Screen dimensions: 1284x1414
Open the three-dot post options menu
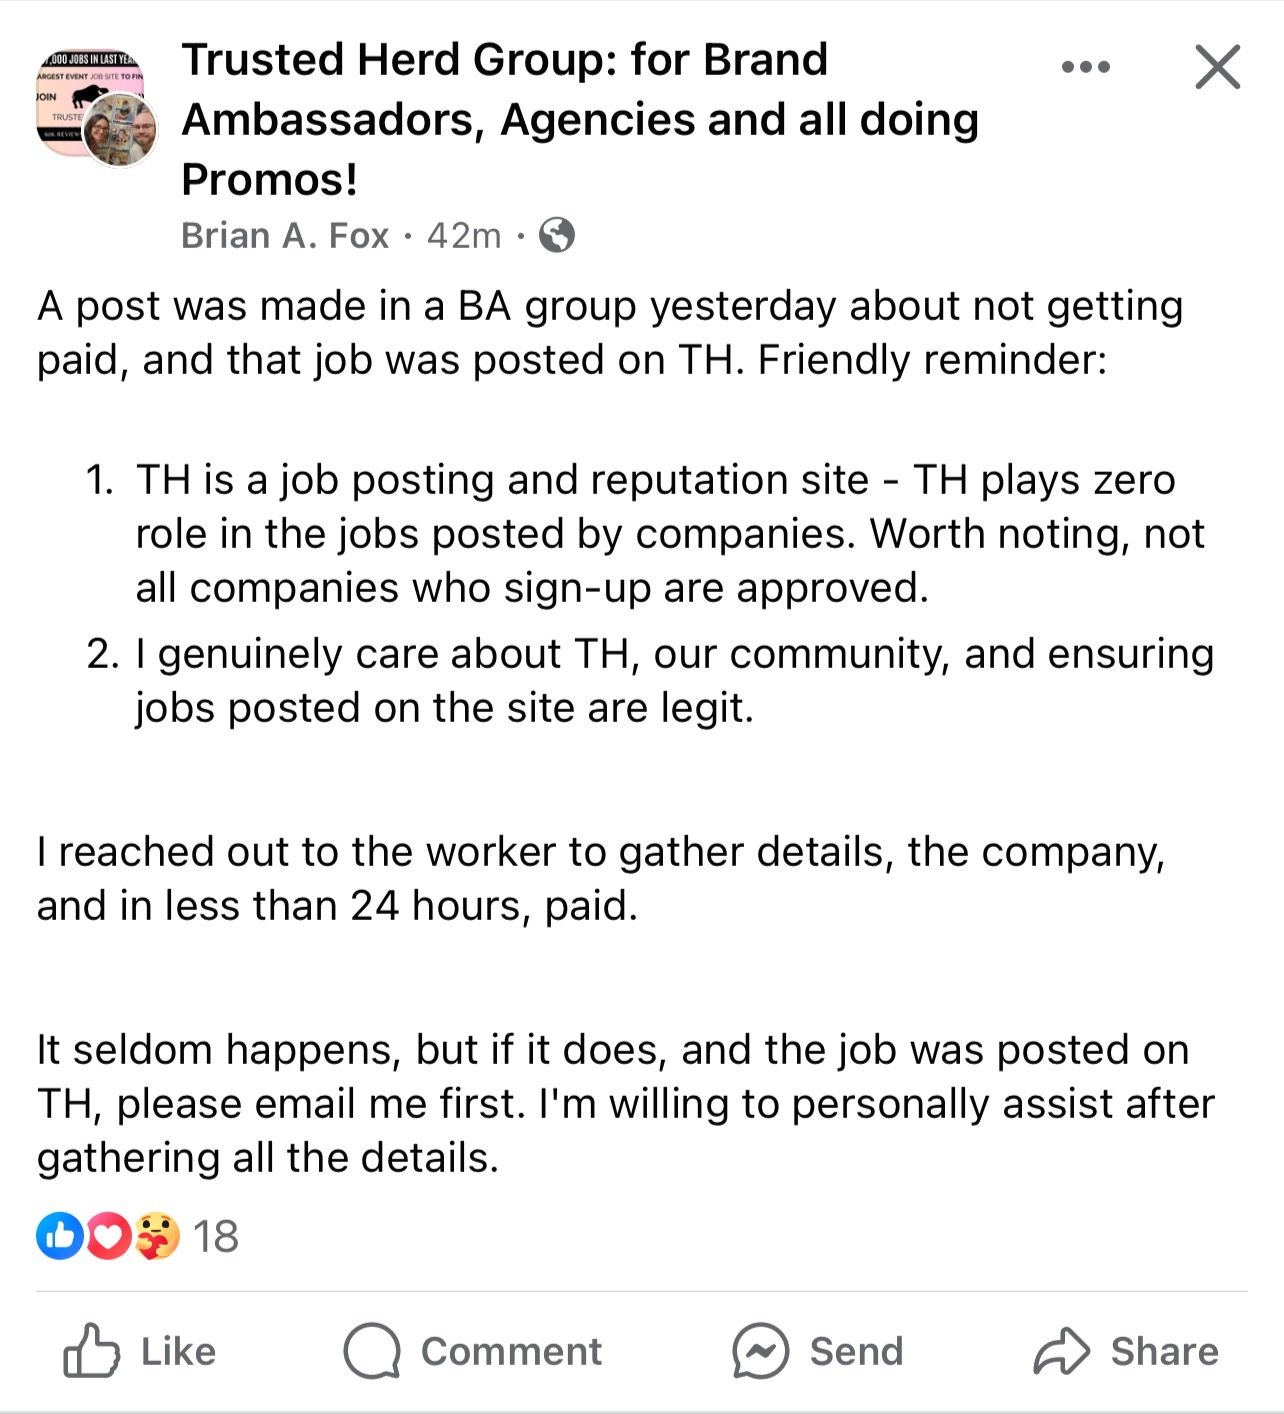(1085, 67)
